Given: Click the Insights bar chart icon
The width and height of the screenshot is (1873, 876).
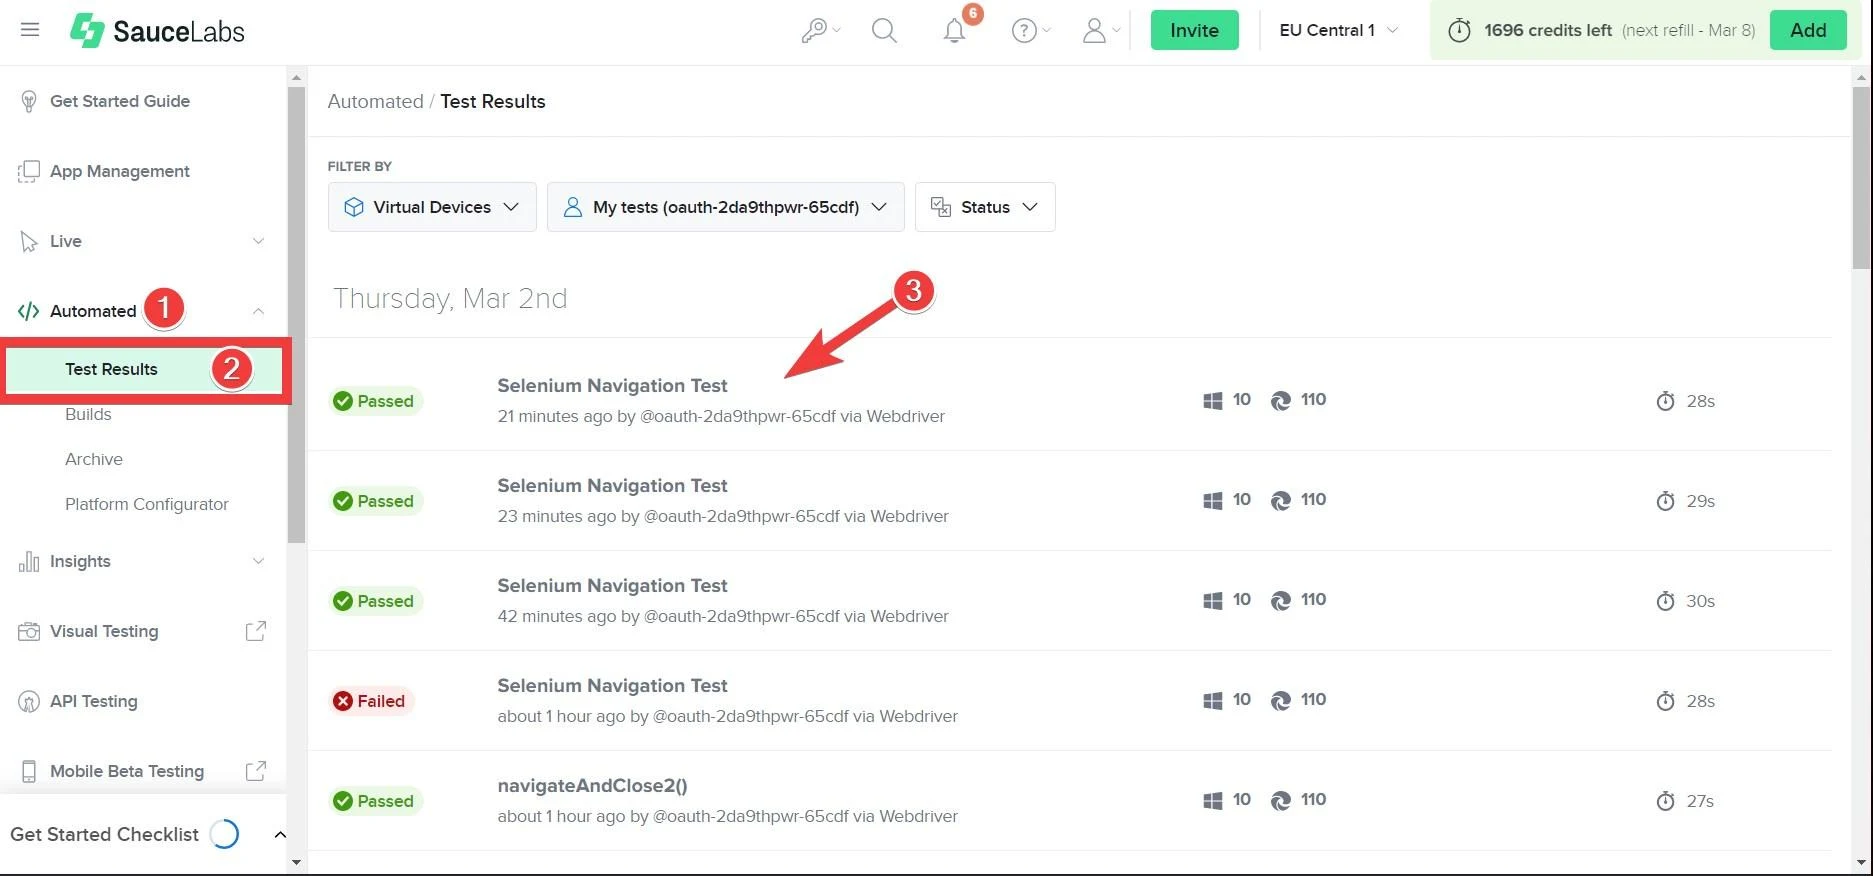Looking at the screenshot, I should point(29,561).
